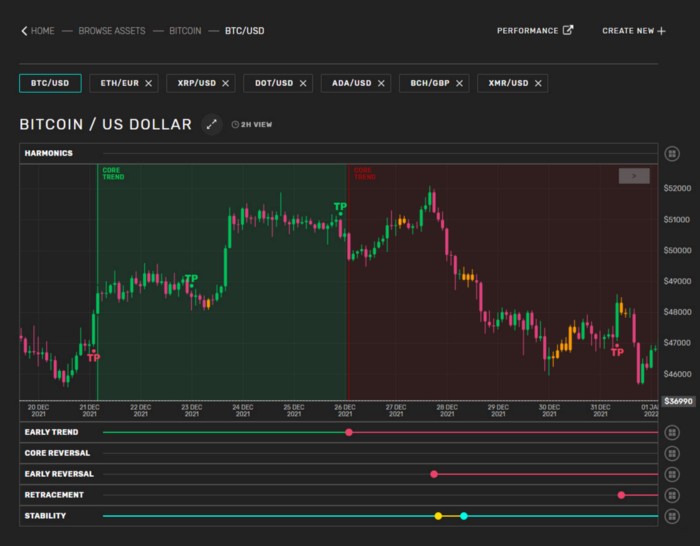Toggle the EARLY REVERSAL grid icon

pos(672,474)
